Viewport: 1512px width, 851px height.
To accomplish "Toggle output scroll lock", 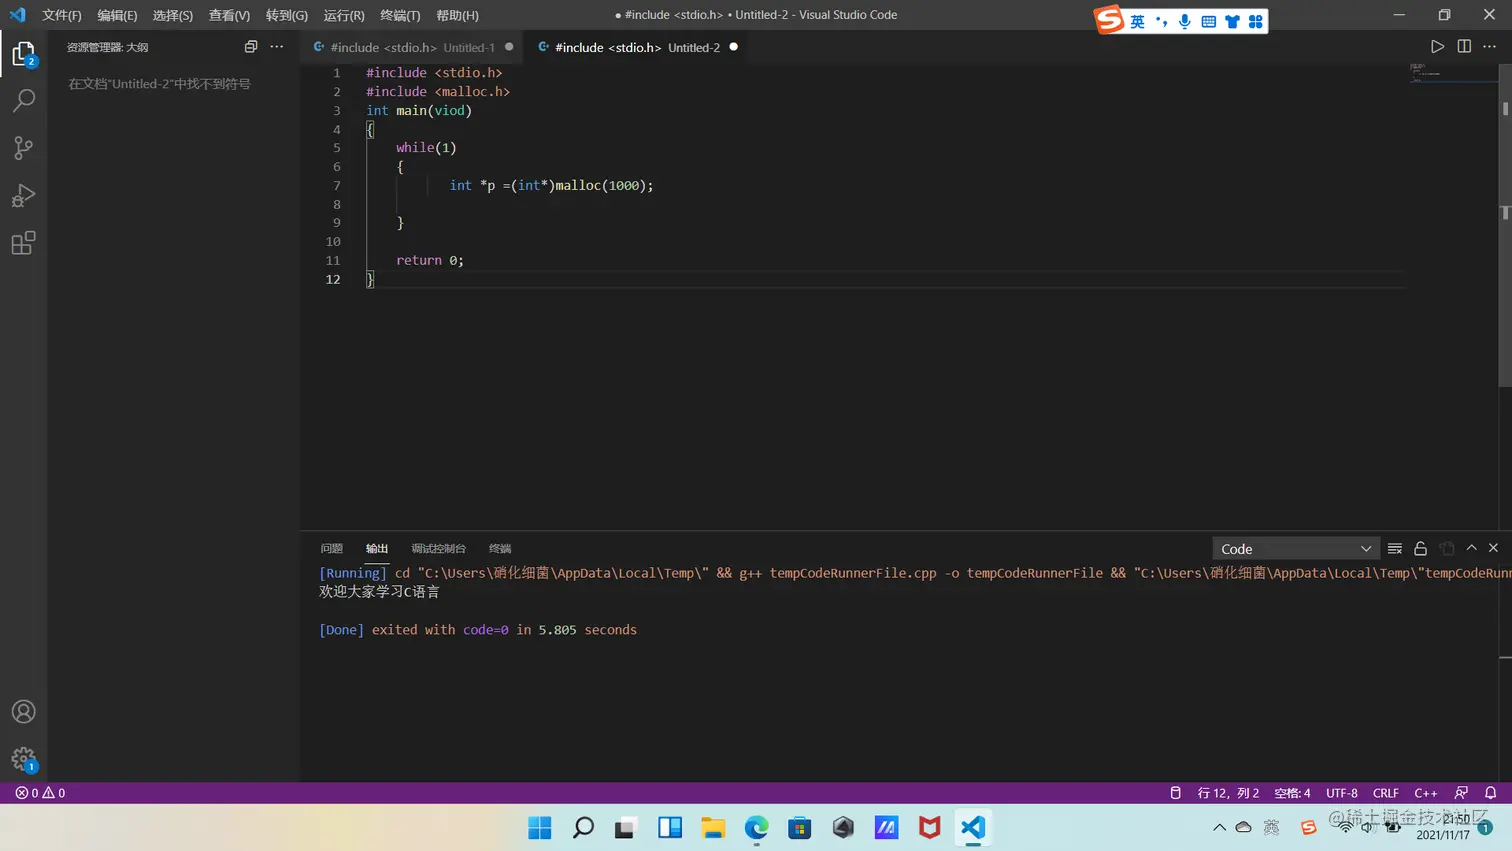I will pos(1420,548).
